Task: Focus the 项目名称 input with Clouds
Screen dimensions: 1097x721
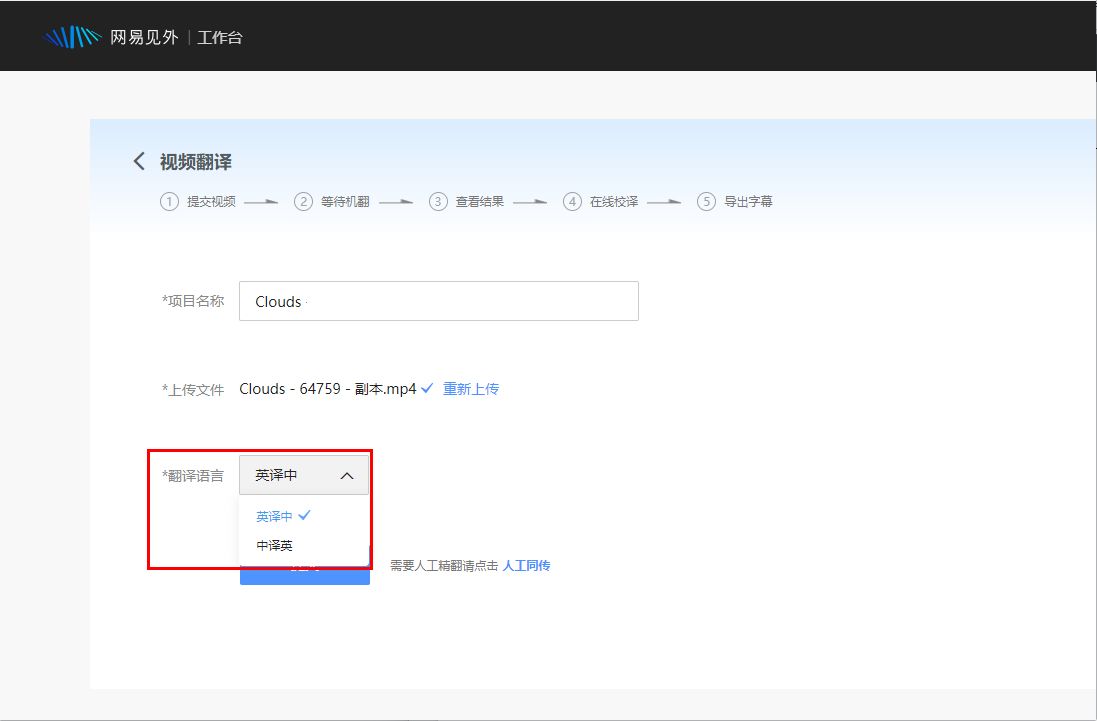Action: coord(439,301)
